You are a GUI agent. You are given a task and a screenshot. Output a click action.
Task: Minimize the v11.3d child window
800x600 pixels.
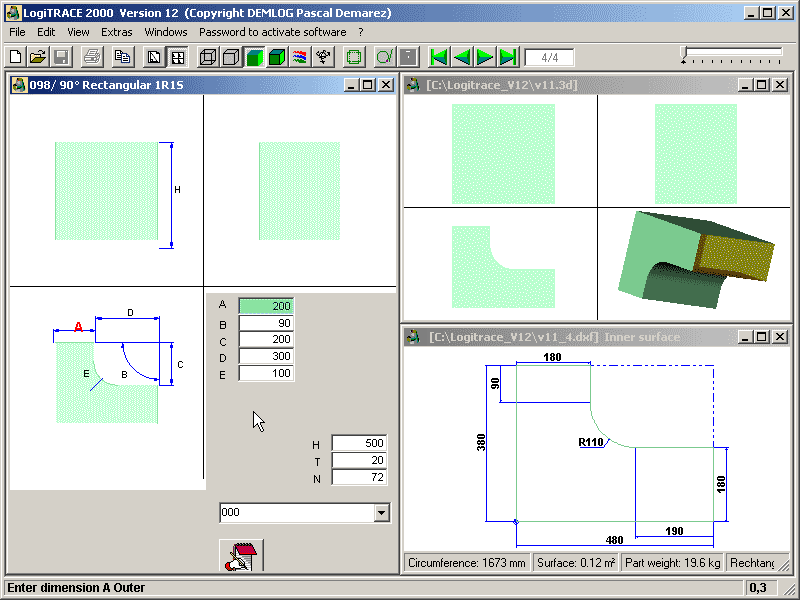coord(745,85)
